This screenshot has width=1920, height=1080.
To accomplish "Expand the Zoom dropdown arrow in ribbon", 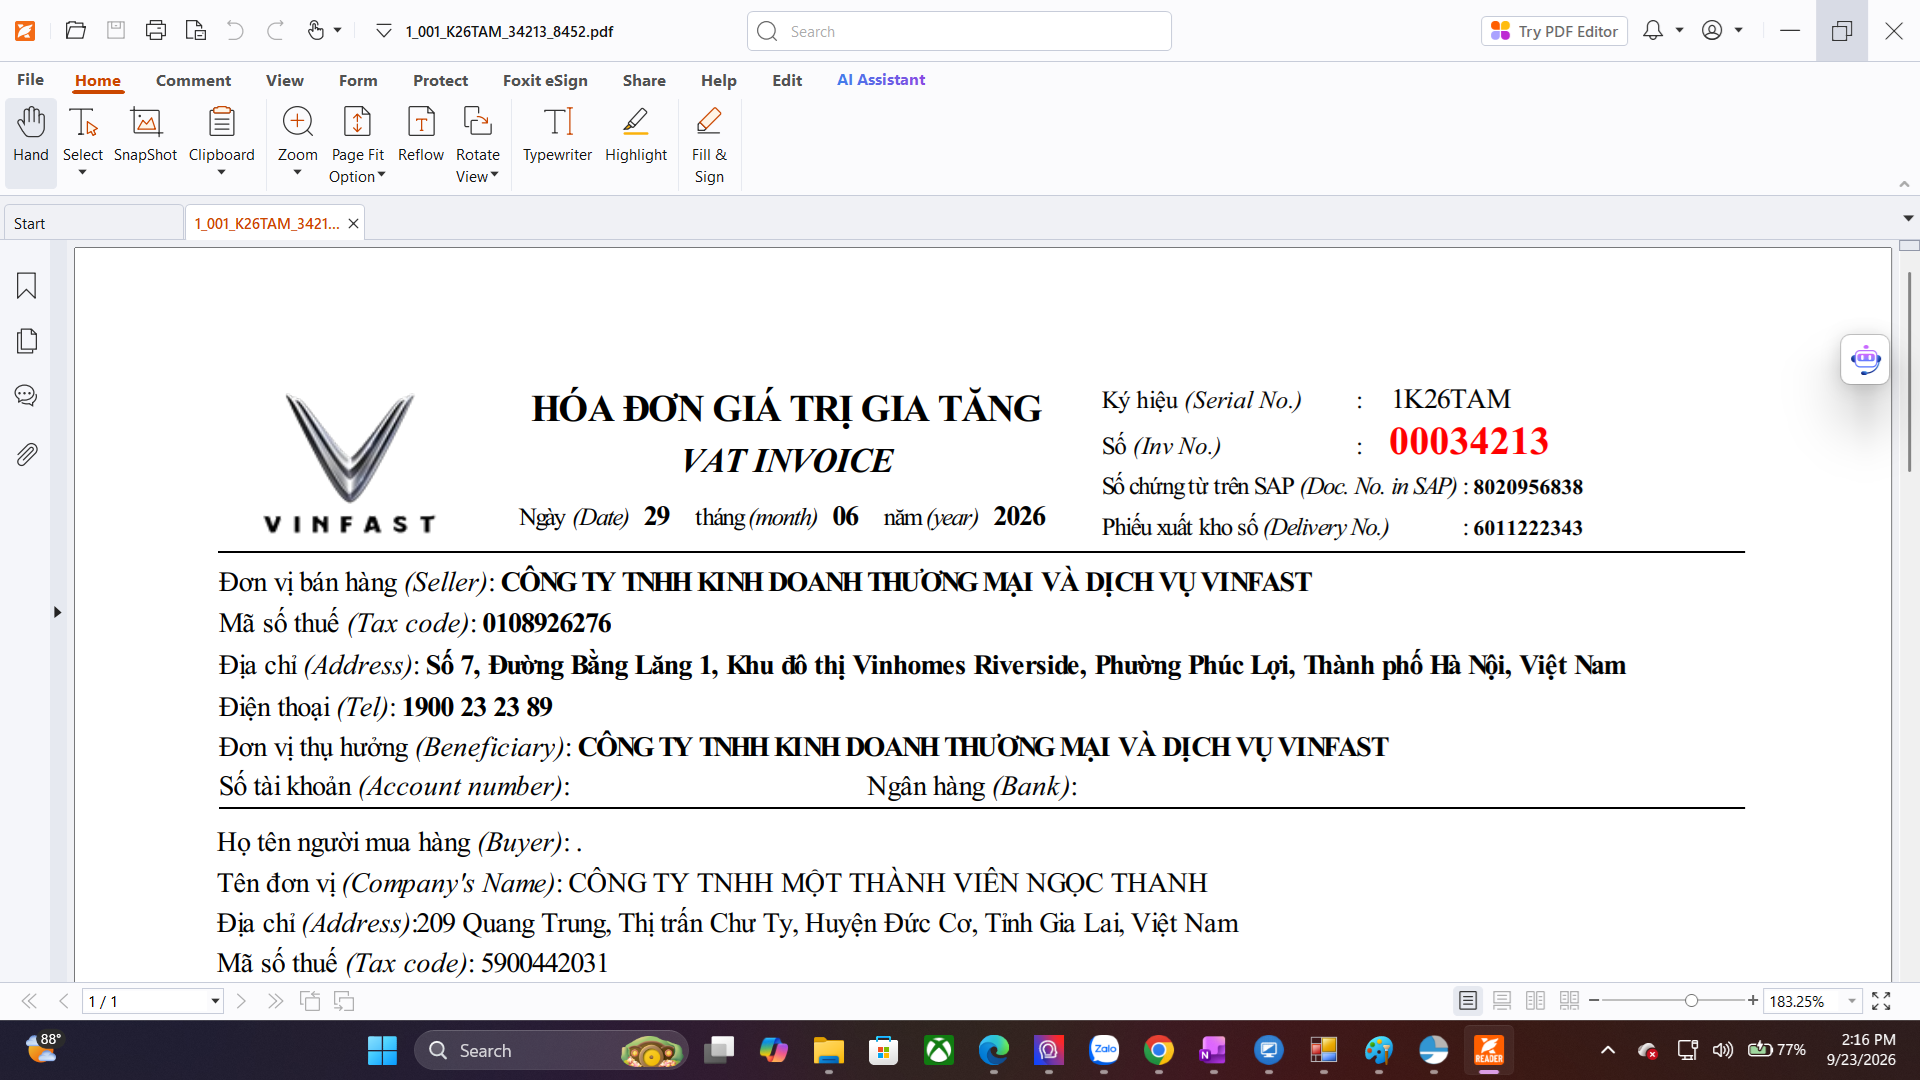I will click(297, 174).
